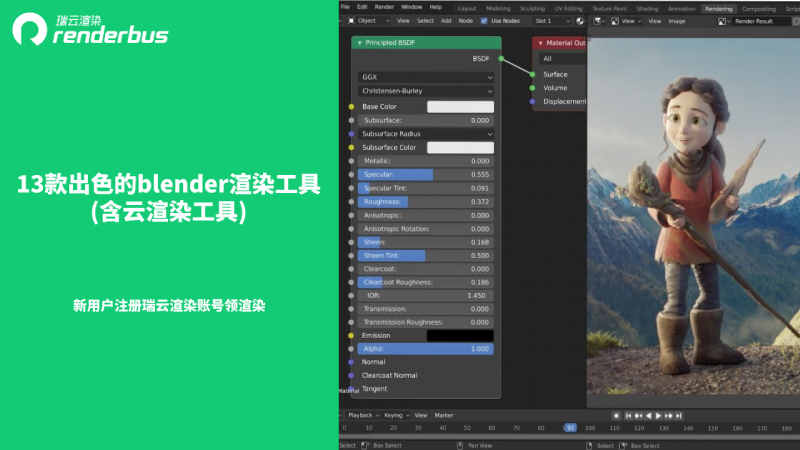Click the Renderbus logo icon
800x450 pixels.
click(x=28, y=31)
